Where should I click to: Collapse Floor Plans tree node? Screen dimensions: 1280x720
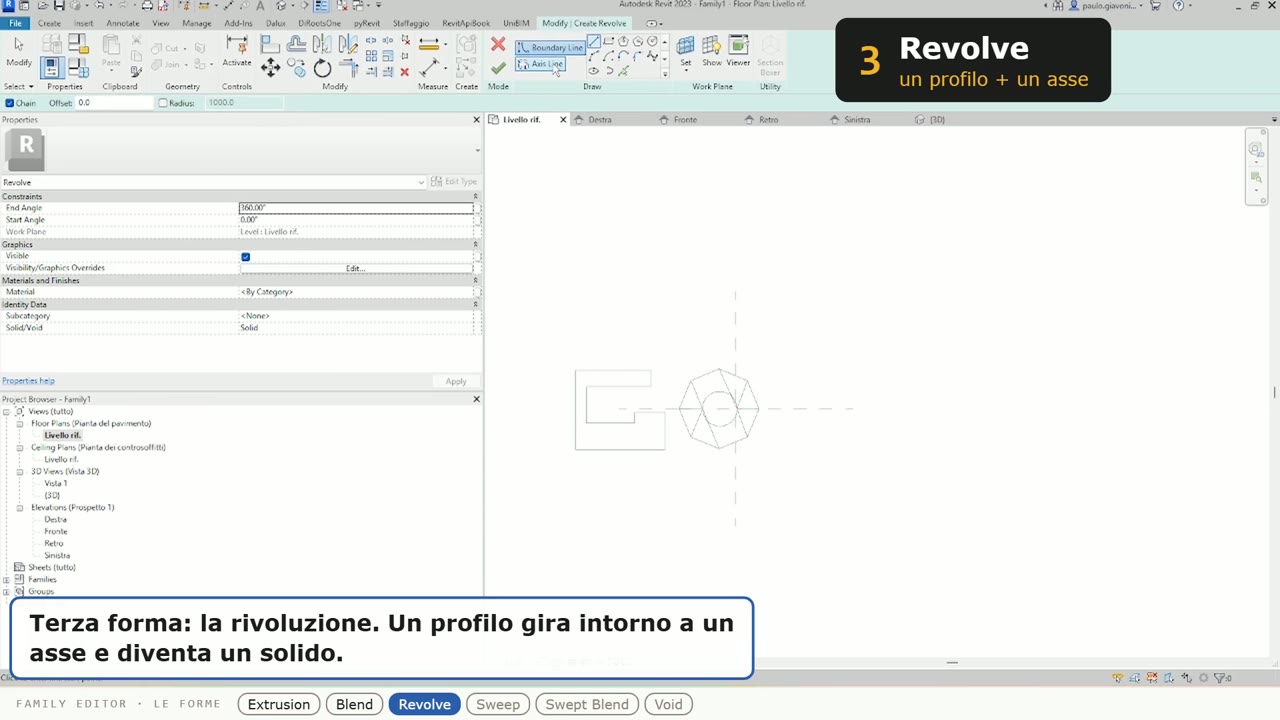coord(19,423)
